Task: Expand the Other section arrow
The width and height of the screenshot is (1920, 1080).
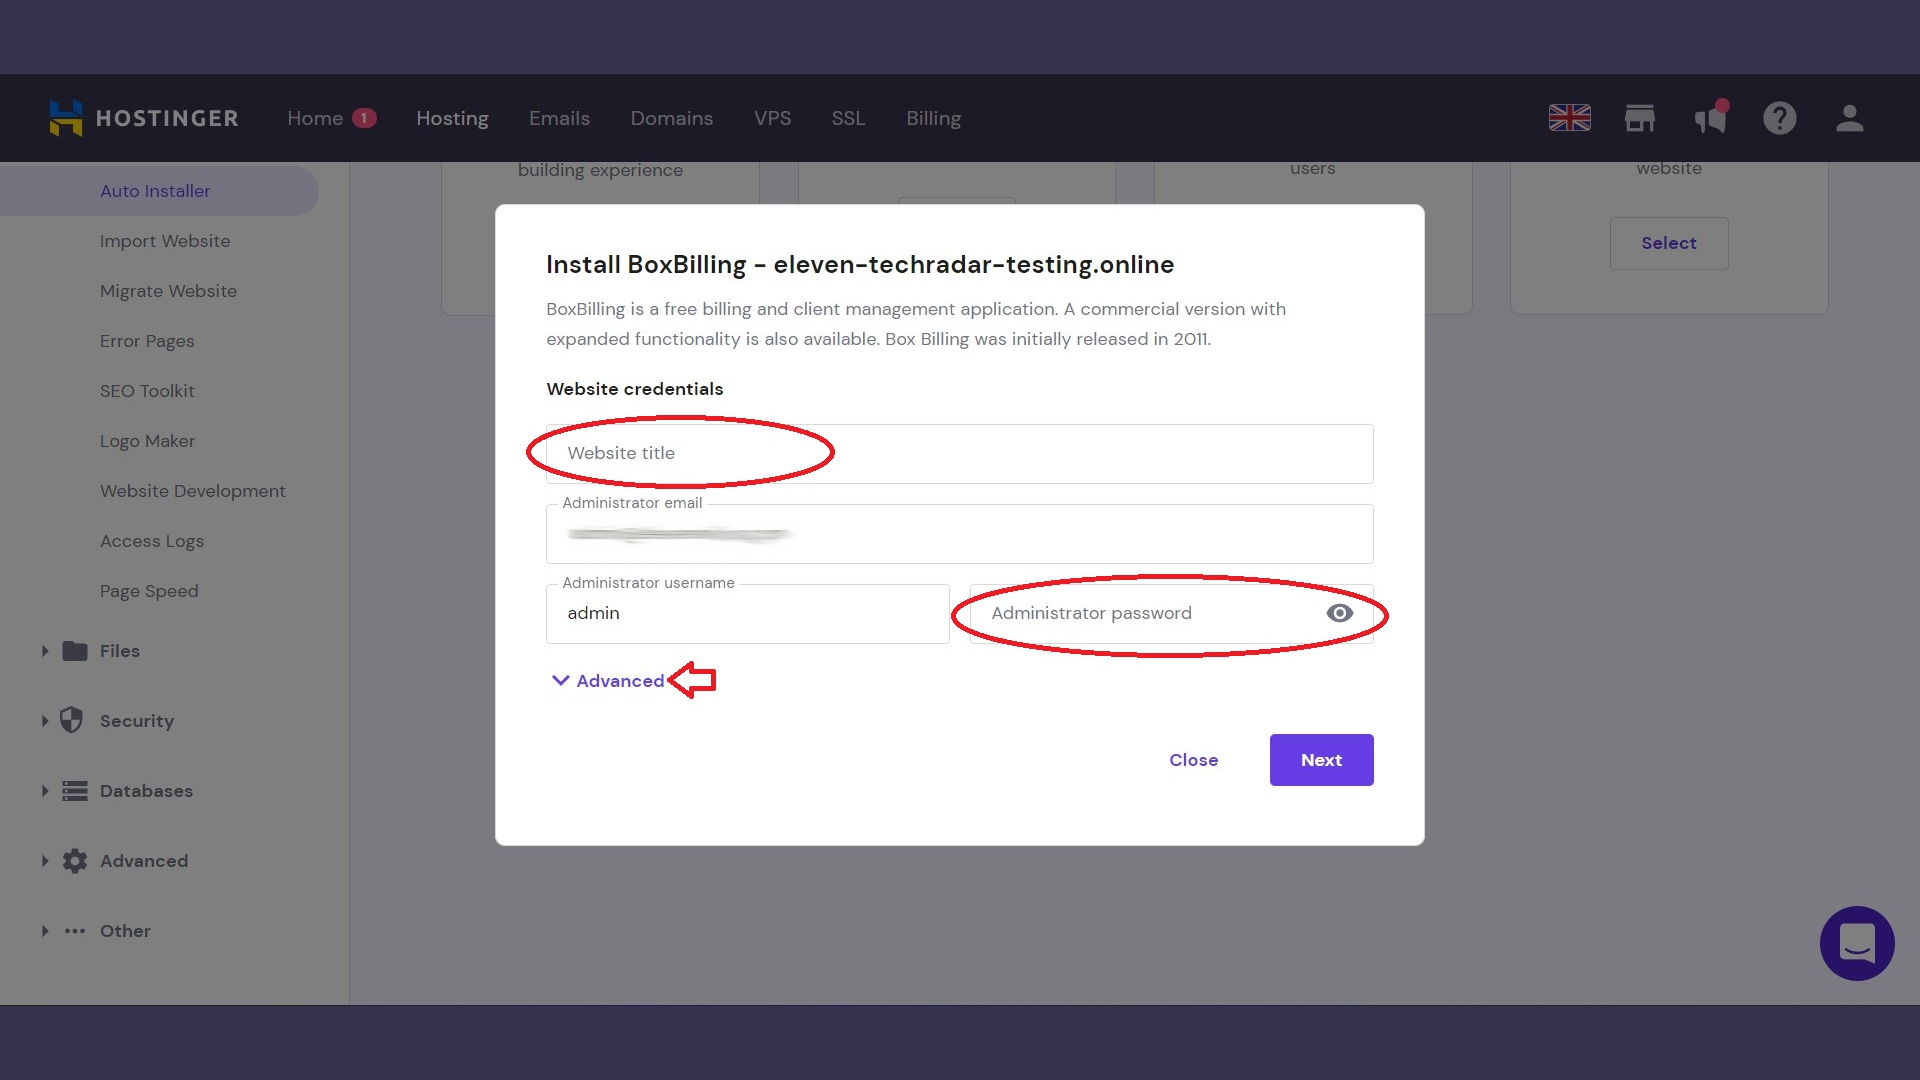Action: pyautogui.click(x=45, y=931)
